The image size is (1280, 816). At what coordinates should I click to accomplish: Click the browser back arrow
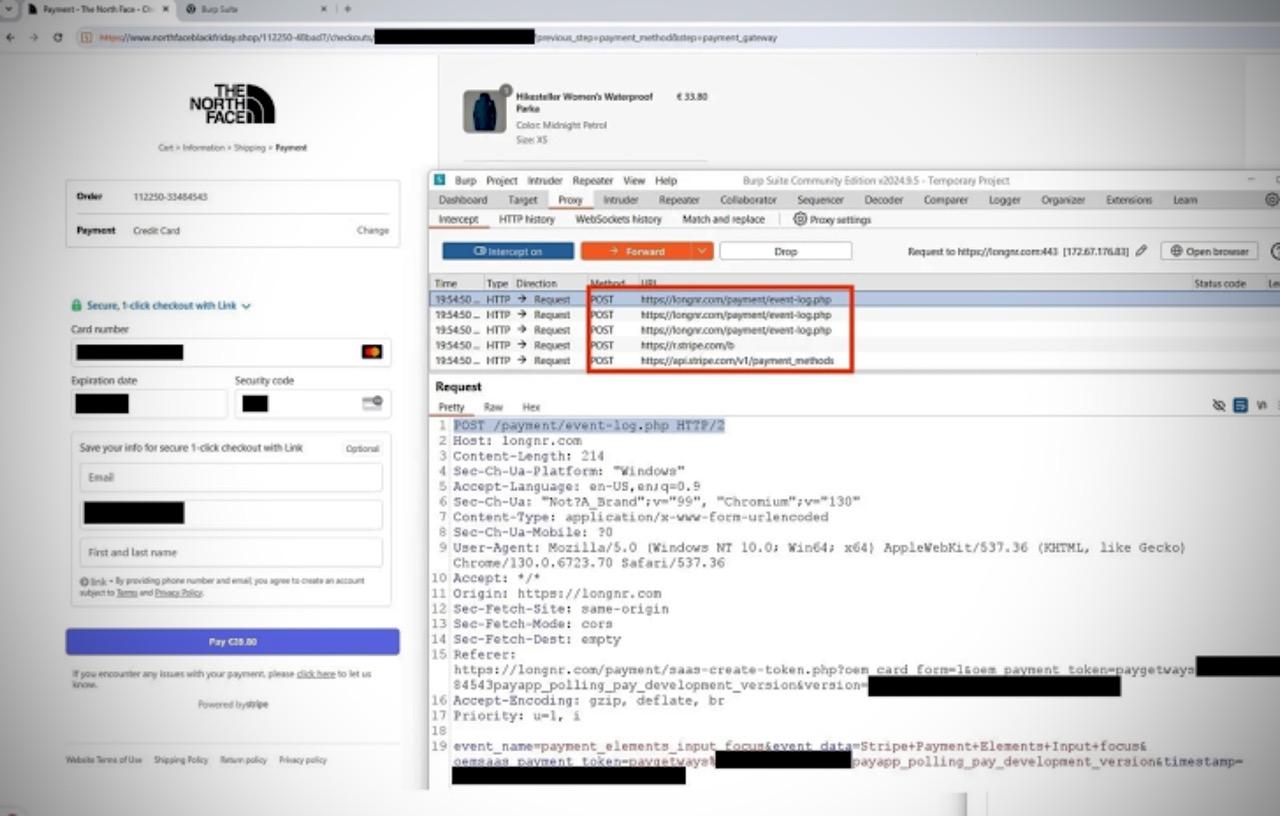(x=10, y=37)
